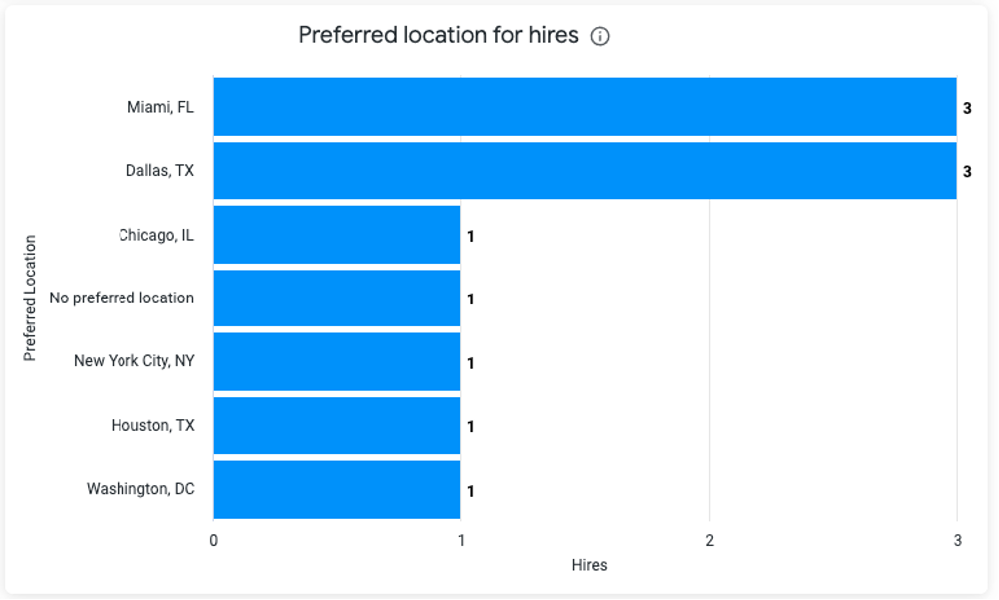Click the value label on Miami bar
This screenshot has height=600, width=999.
pos(967,108)
